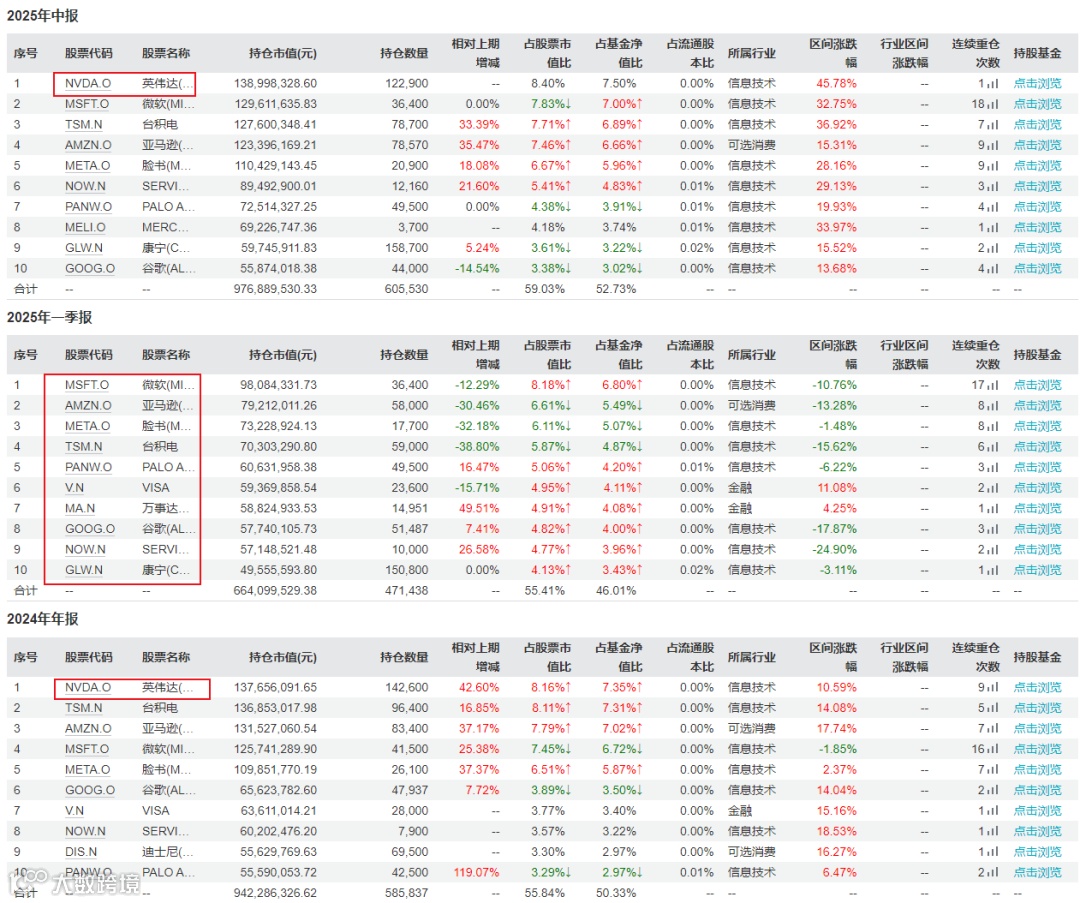
Task: Click the -24.90% price change cell
Action: point(835,550)
